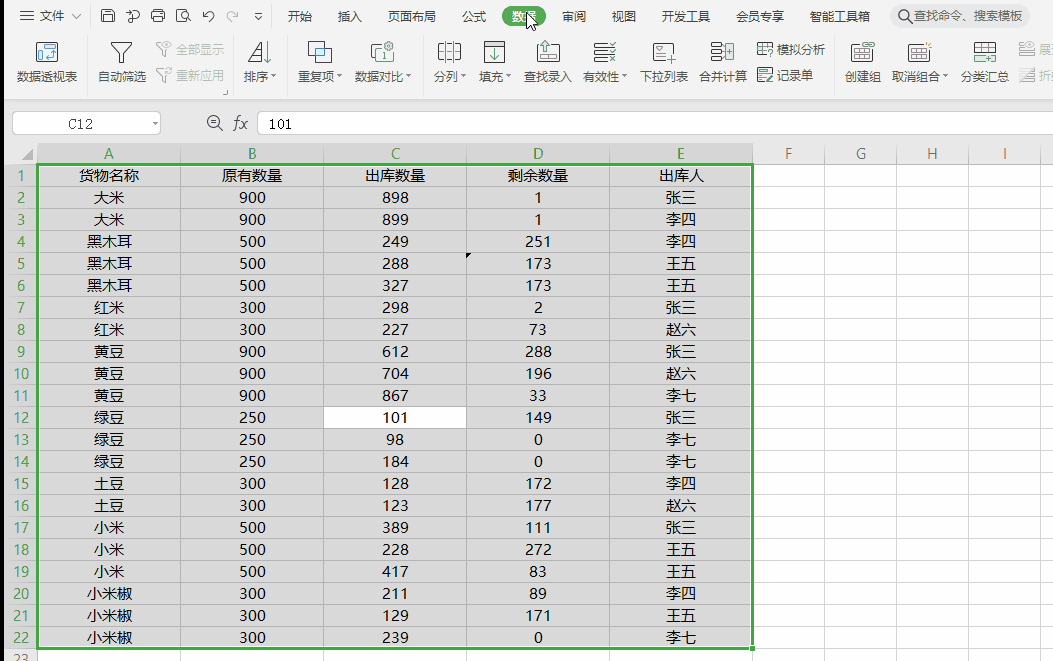Expand the 分列 dropdown arrow
1053x661 pixels.
coord(463,77)
